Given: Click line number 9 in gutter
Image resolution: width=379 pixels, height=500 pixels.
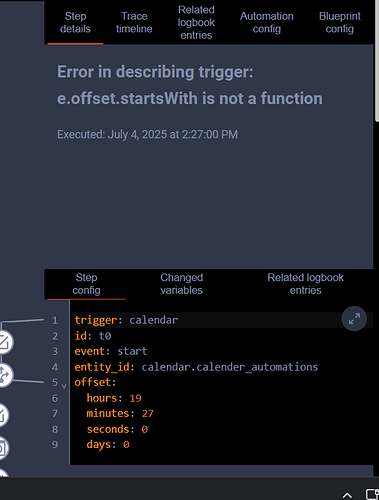Looking at the screenshot, I should 55,444.
